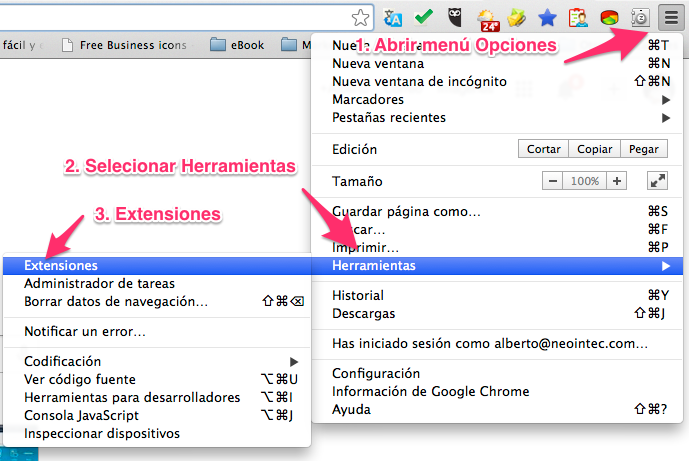This screenshot has width=689, height=461.
Task: Choose Imprimir… from the menu
Action: coord(497,247)
